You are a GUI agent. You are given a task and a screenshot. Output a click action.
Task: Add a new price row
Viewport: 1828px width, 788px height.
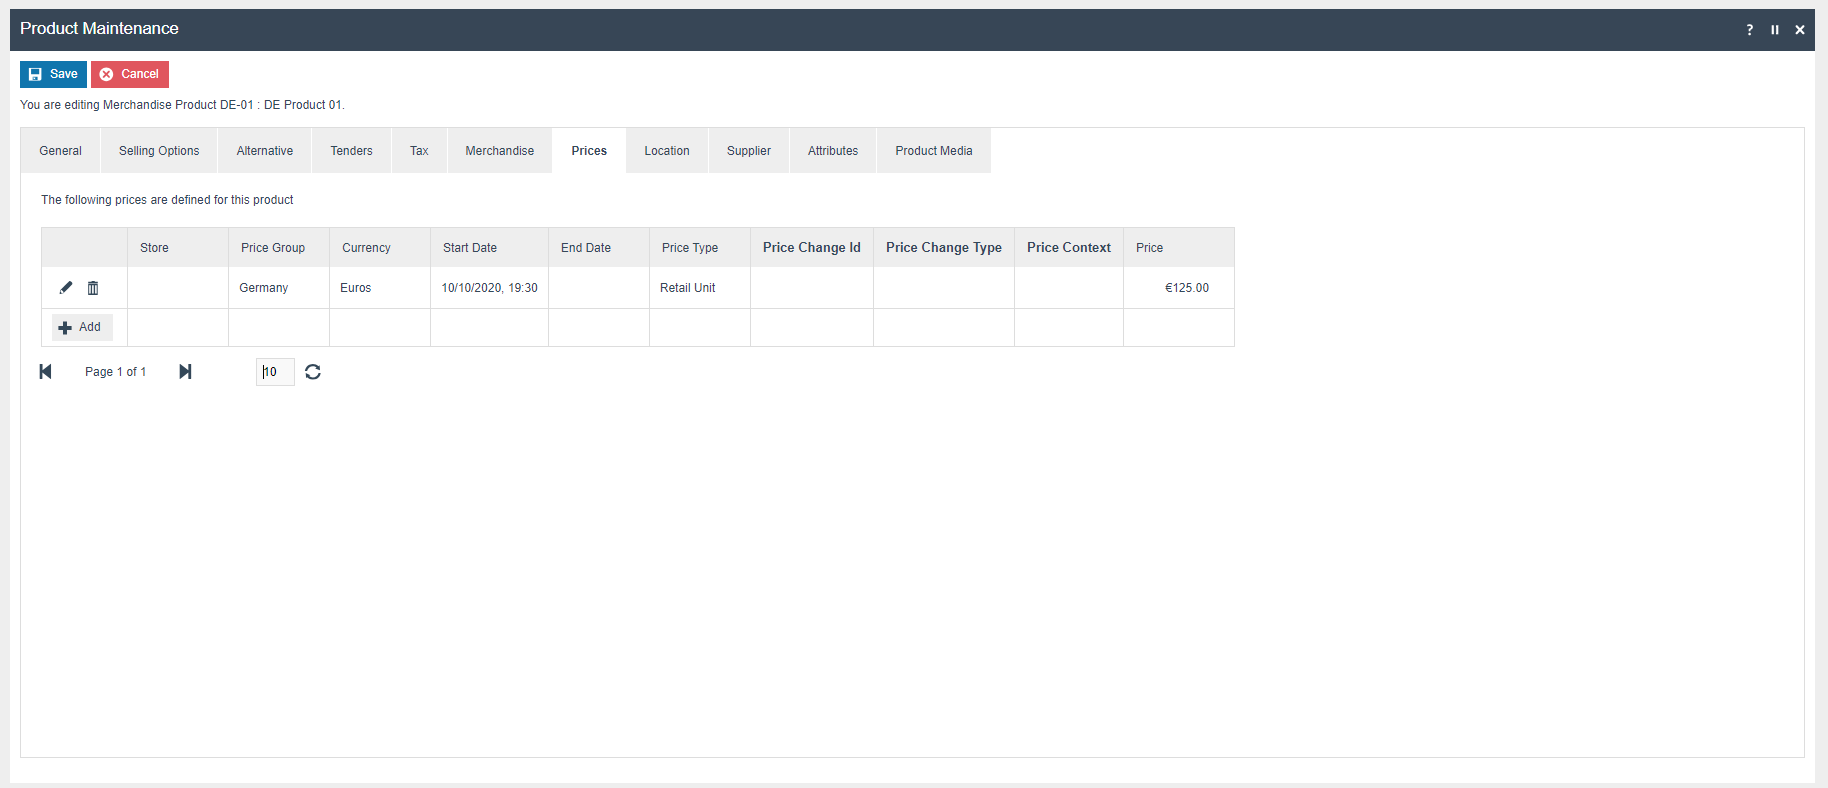pos(81,327)
